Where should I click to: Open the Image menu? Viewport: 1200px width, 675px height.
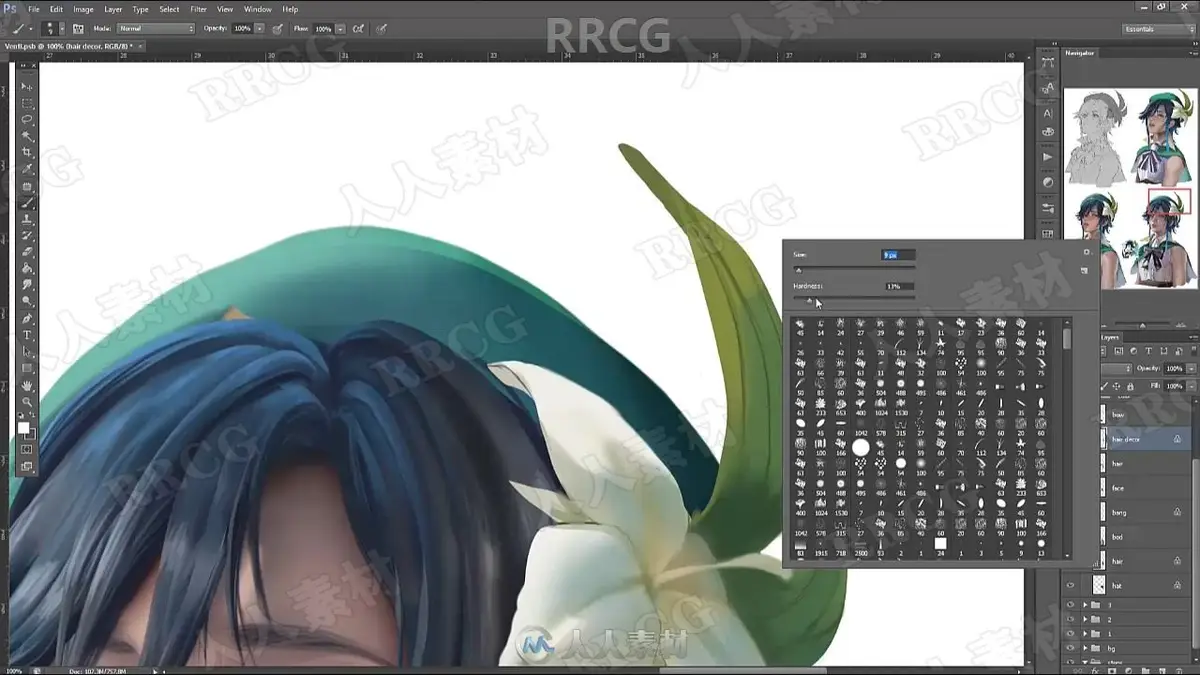pos(83,9)
